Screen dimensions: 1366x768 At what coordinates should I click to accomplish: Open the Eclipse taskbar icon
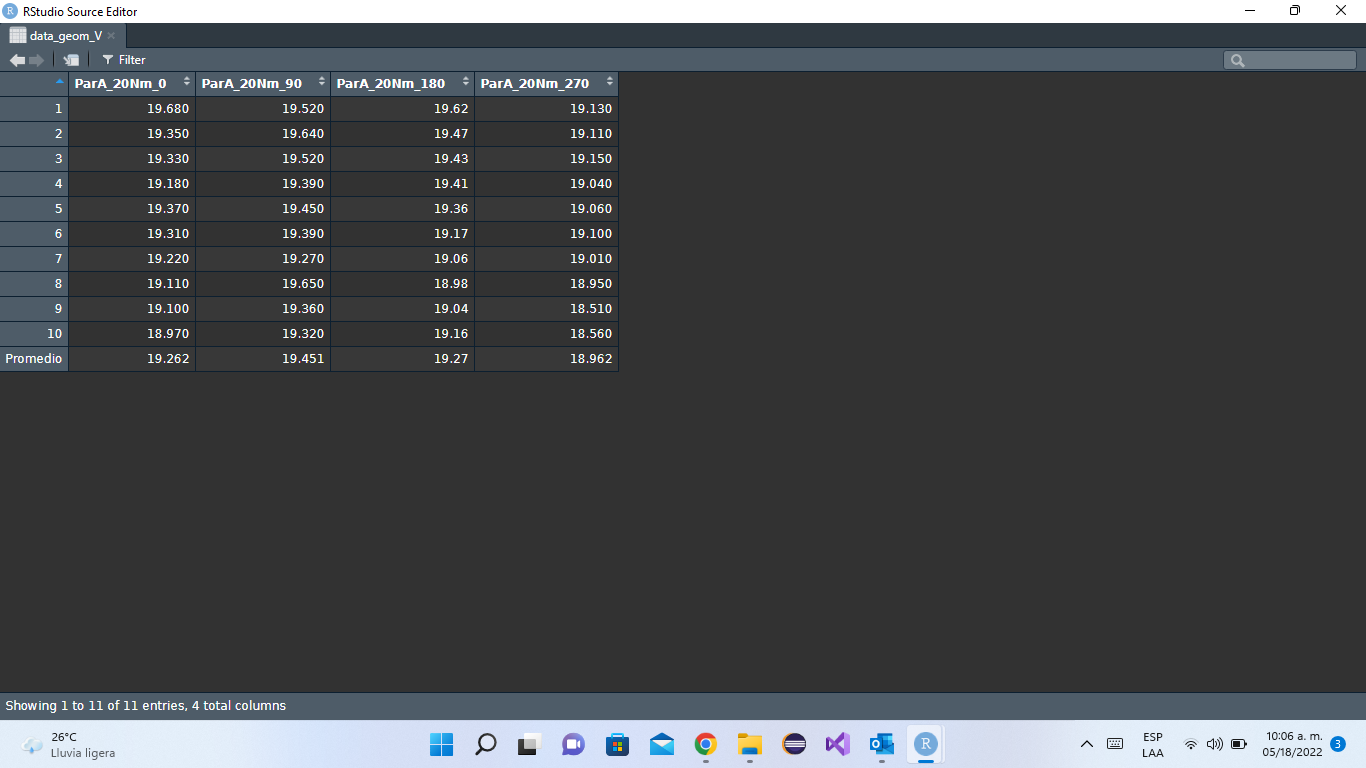(794, 744)
